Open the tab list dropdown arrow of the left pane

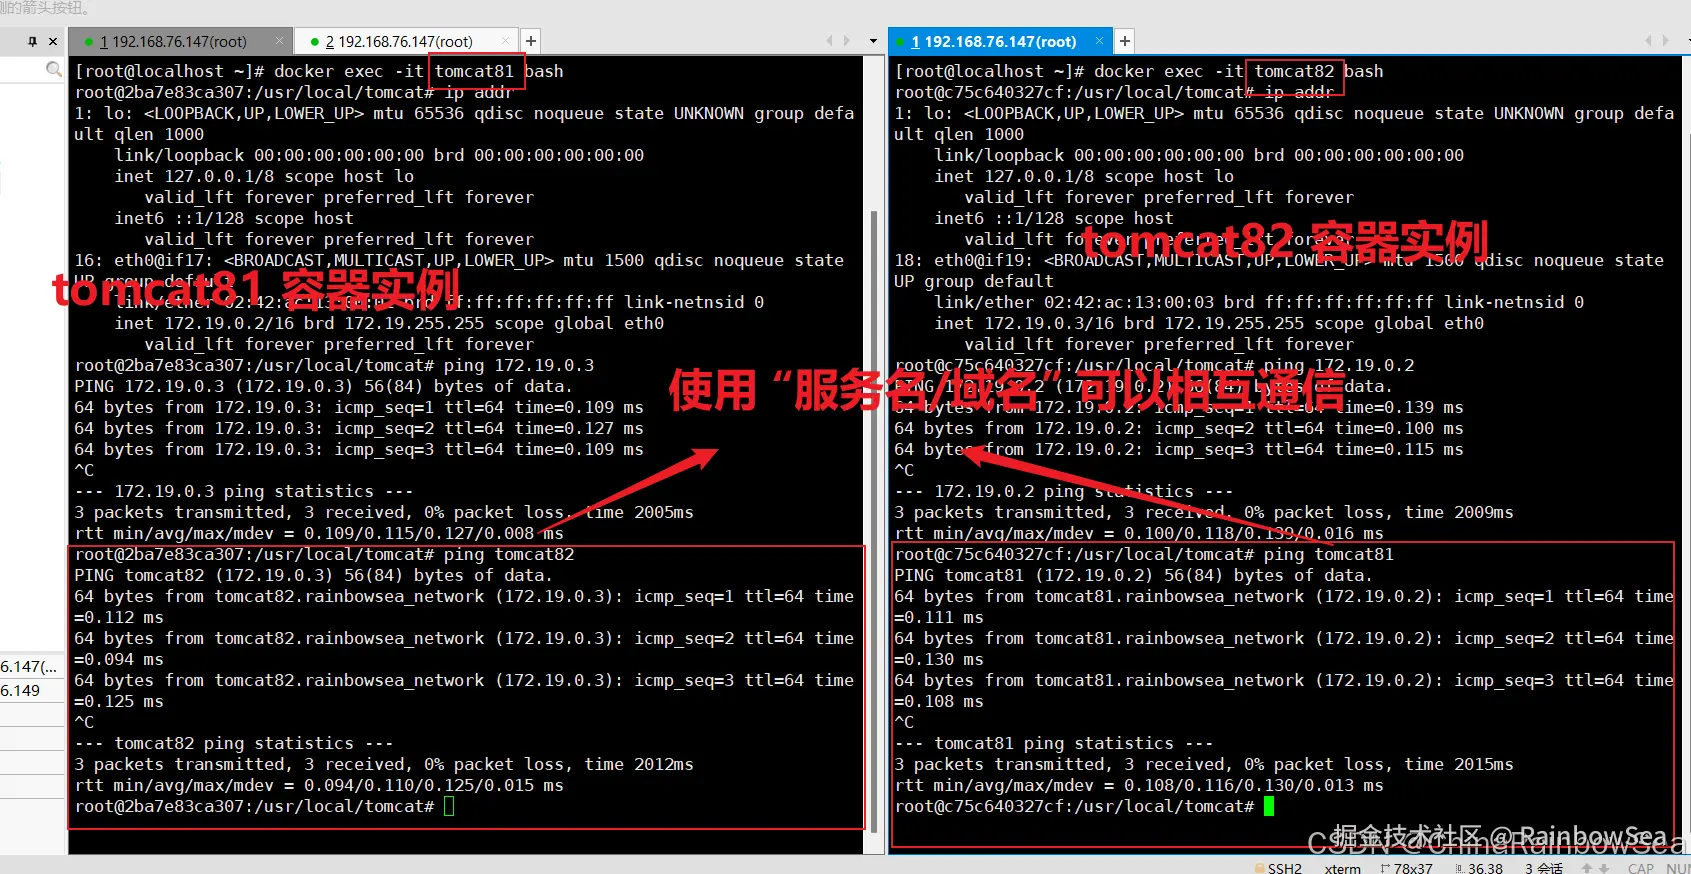(x=873, y=42)
